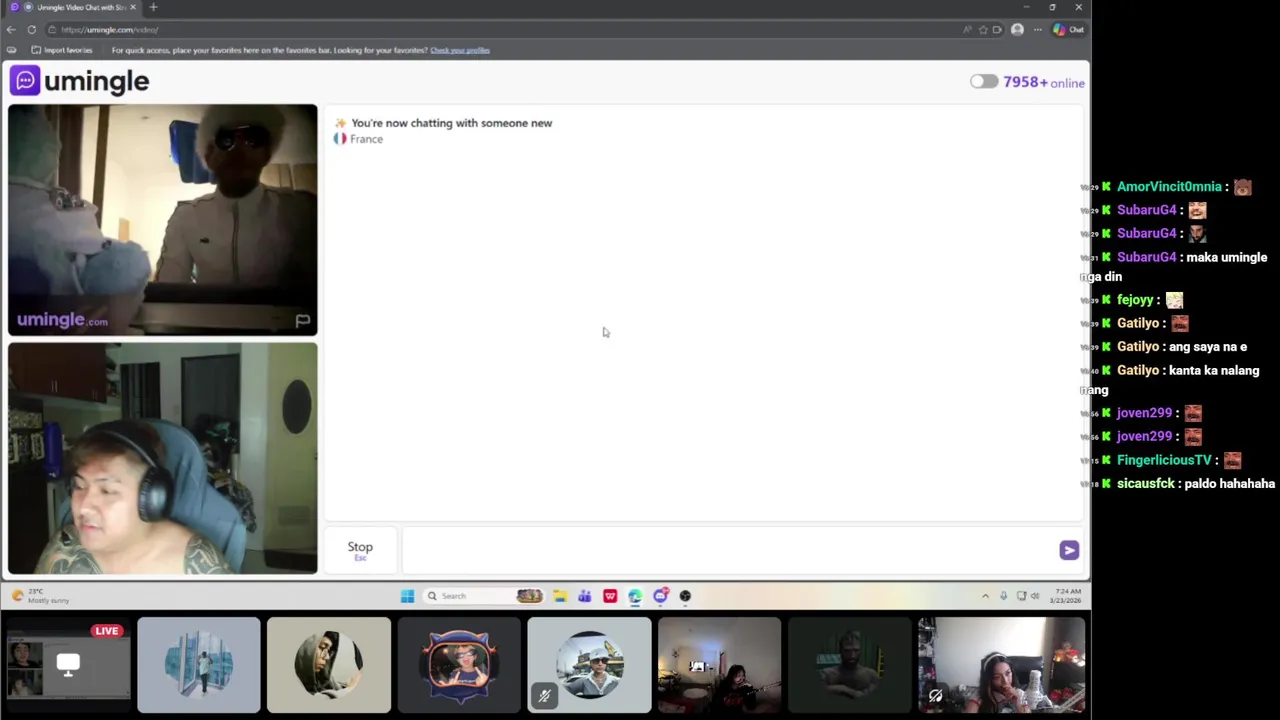1280x720 pixels.
Task: Select the drum room camera participant
Action: (x=719, y=665)
